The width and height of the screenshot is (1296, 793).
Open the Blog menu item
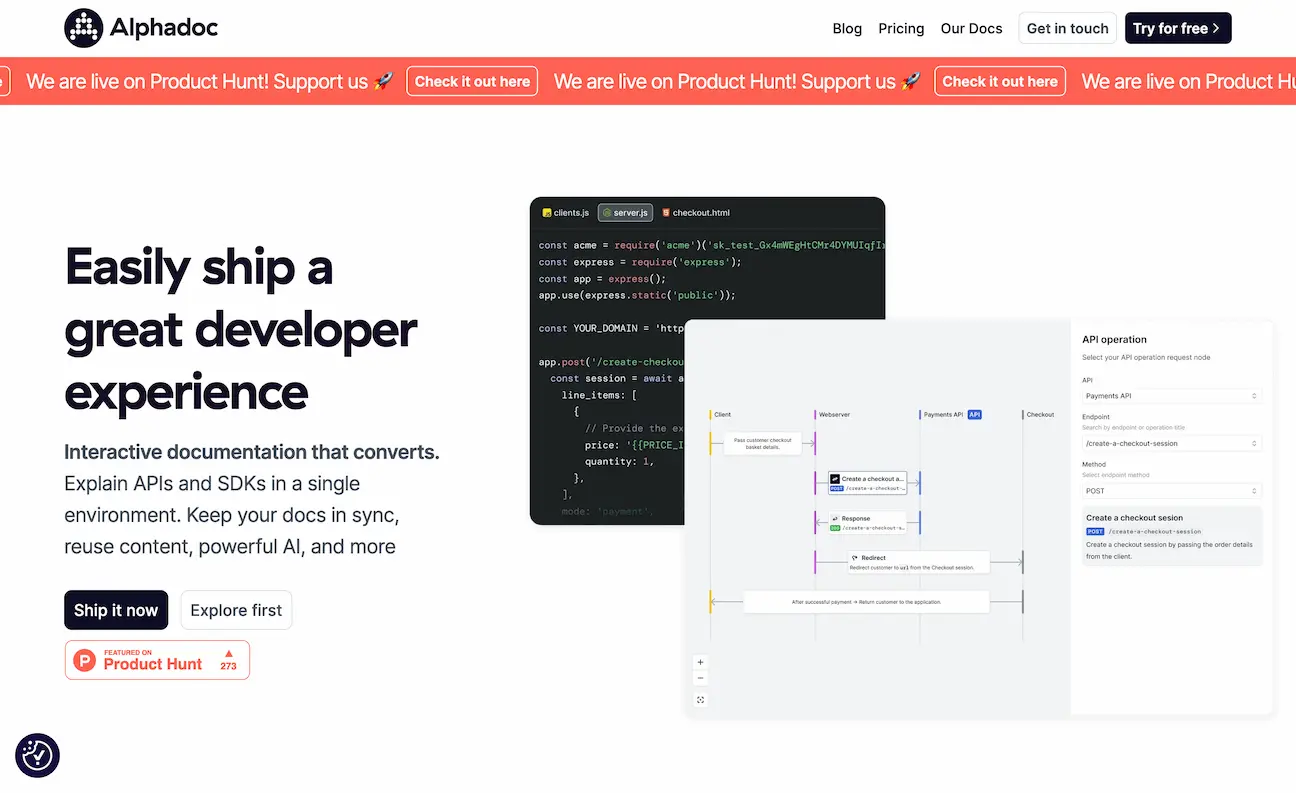point(847,28)
